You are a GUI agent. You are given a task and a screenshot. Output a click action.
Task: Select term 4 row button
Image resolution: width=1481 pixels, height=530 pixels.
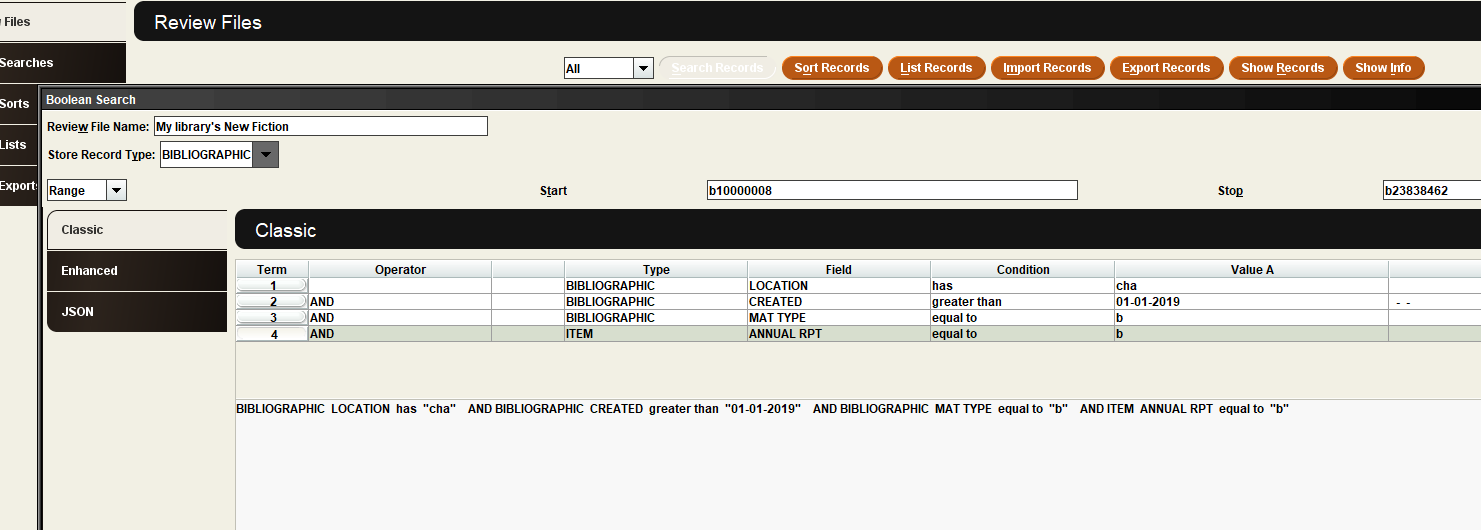pyautogui.click(x=272, y=334)
